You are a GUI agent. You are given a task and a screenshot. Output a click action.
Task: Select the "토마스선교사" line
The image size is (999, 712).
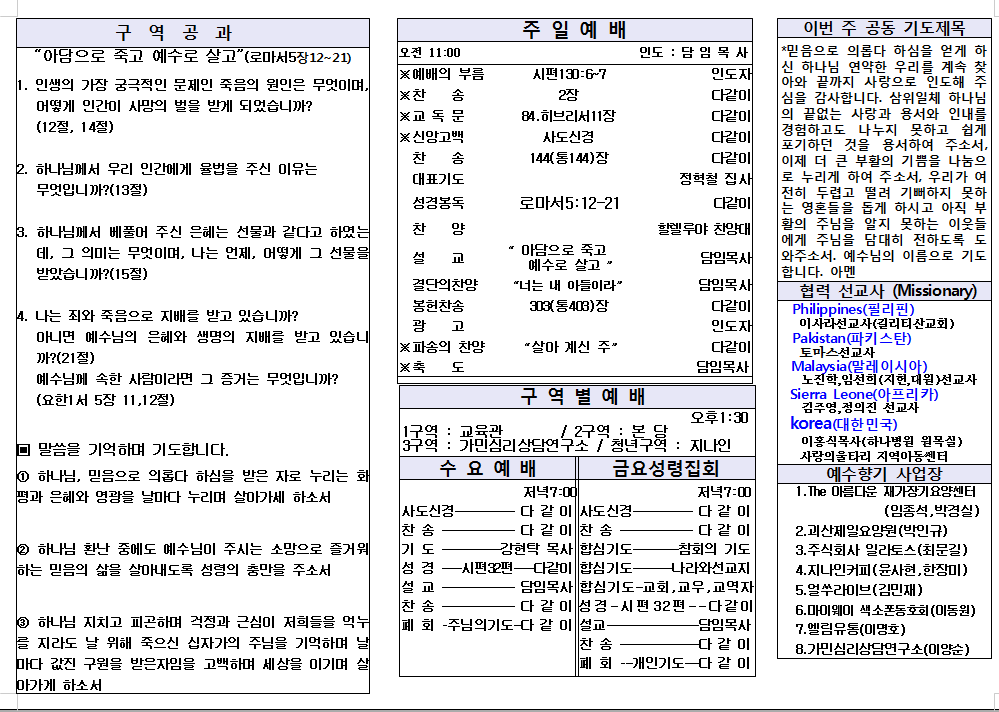coord(837,352)
